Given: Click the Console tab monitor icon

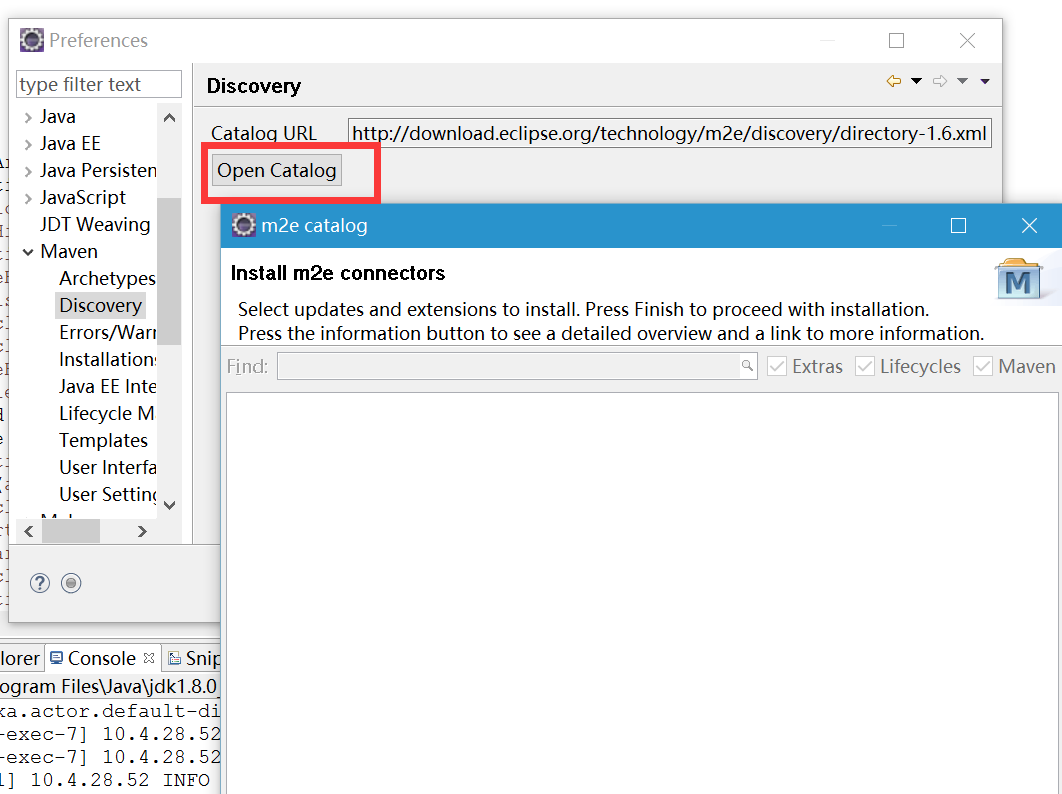Looking at the screenshot, I should (x=57, y=658).
